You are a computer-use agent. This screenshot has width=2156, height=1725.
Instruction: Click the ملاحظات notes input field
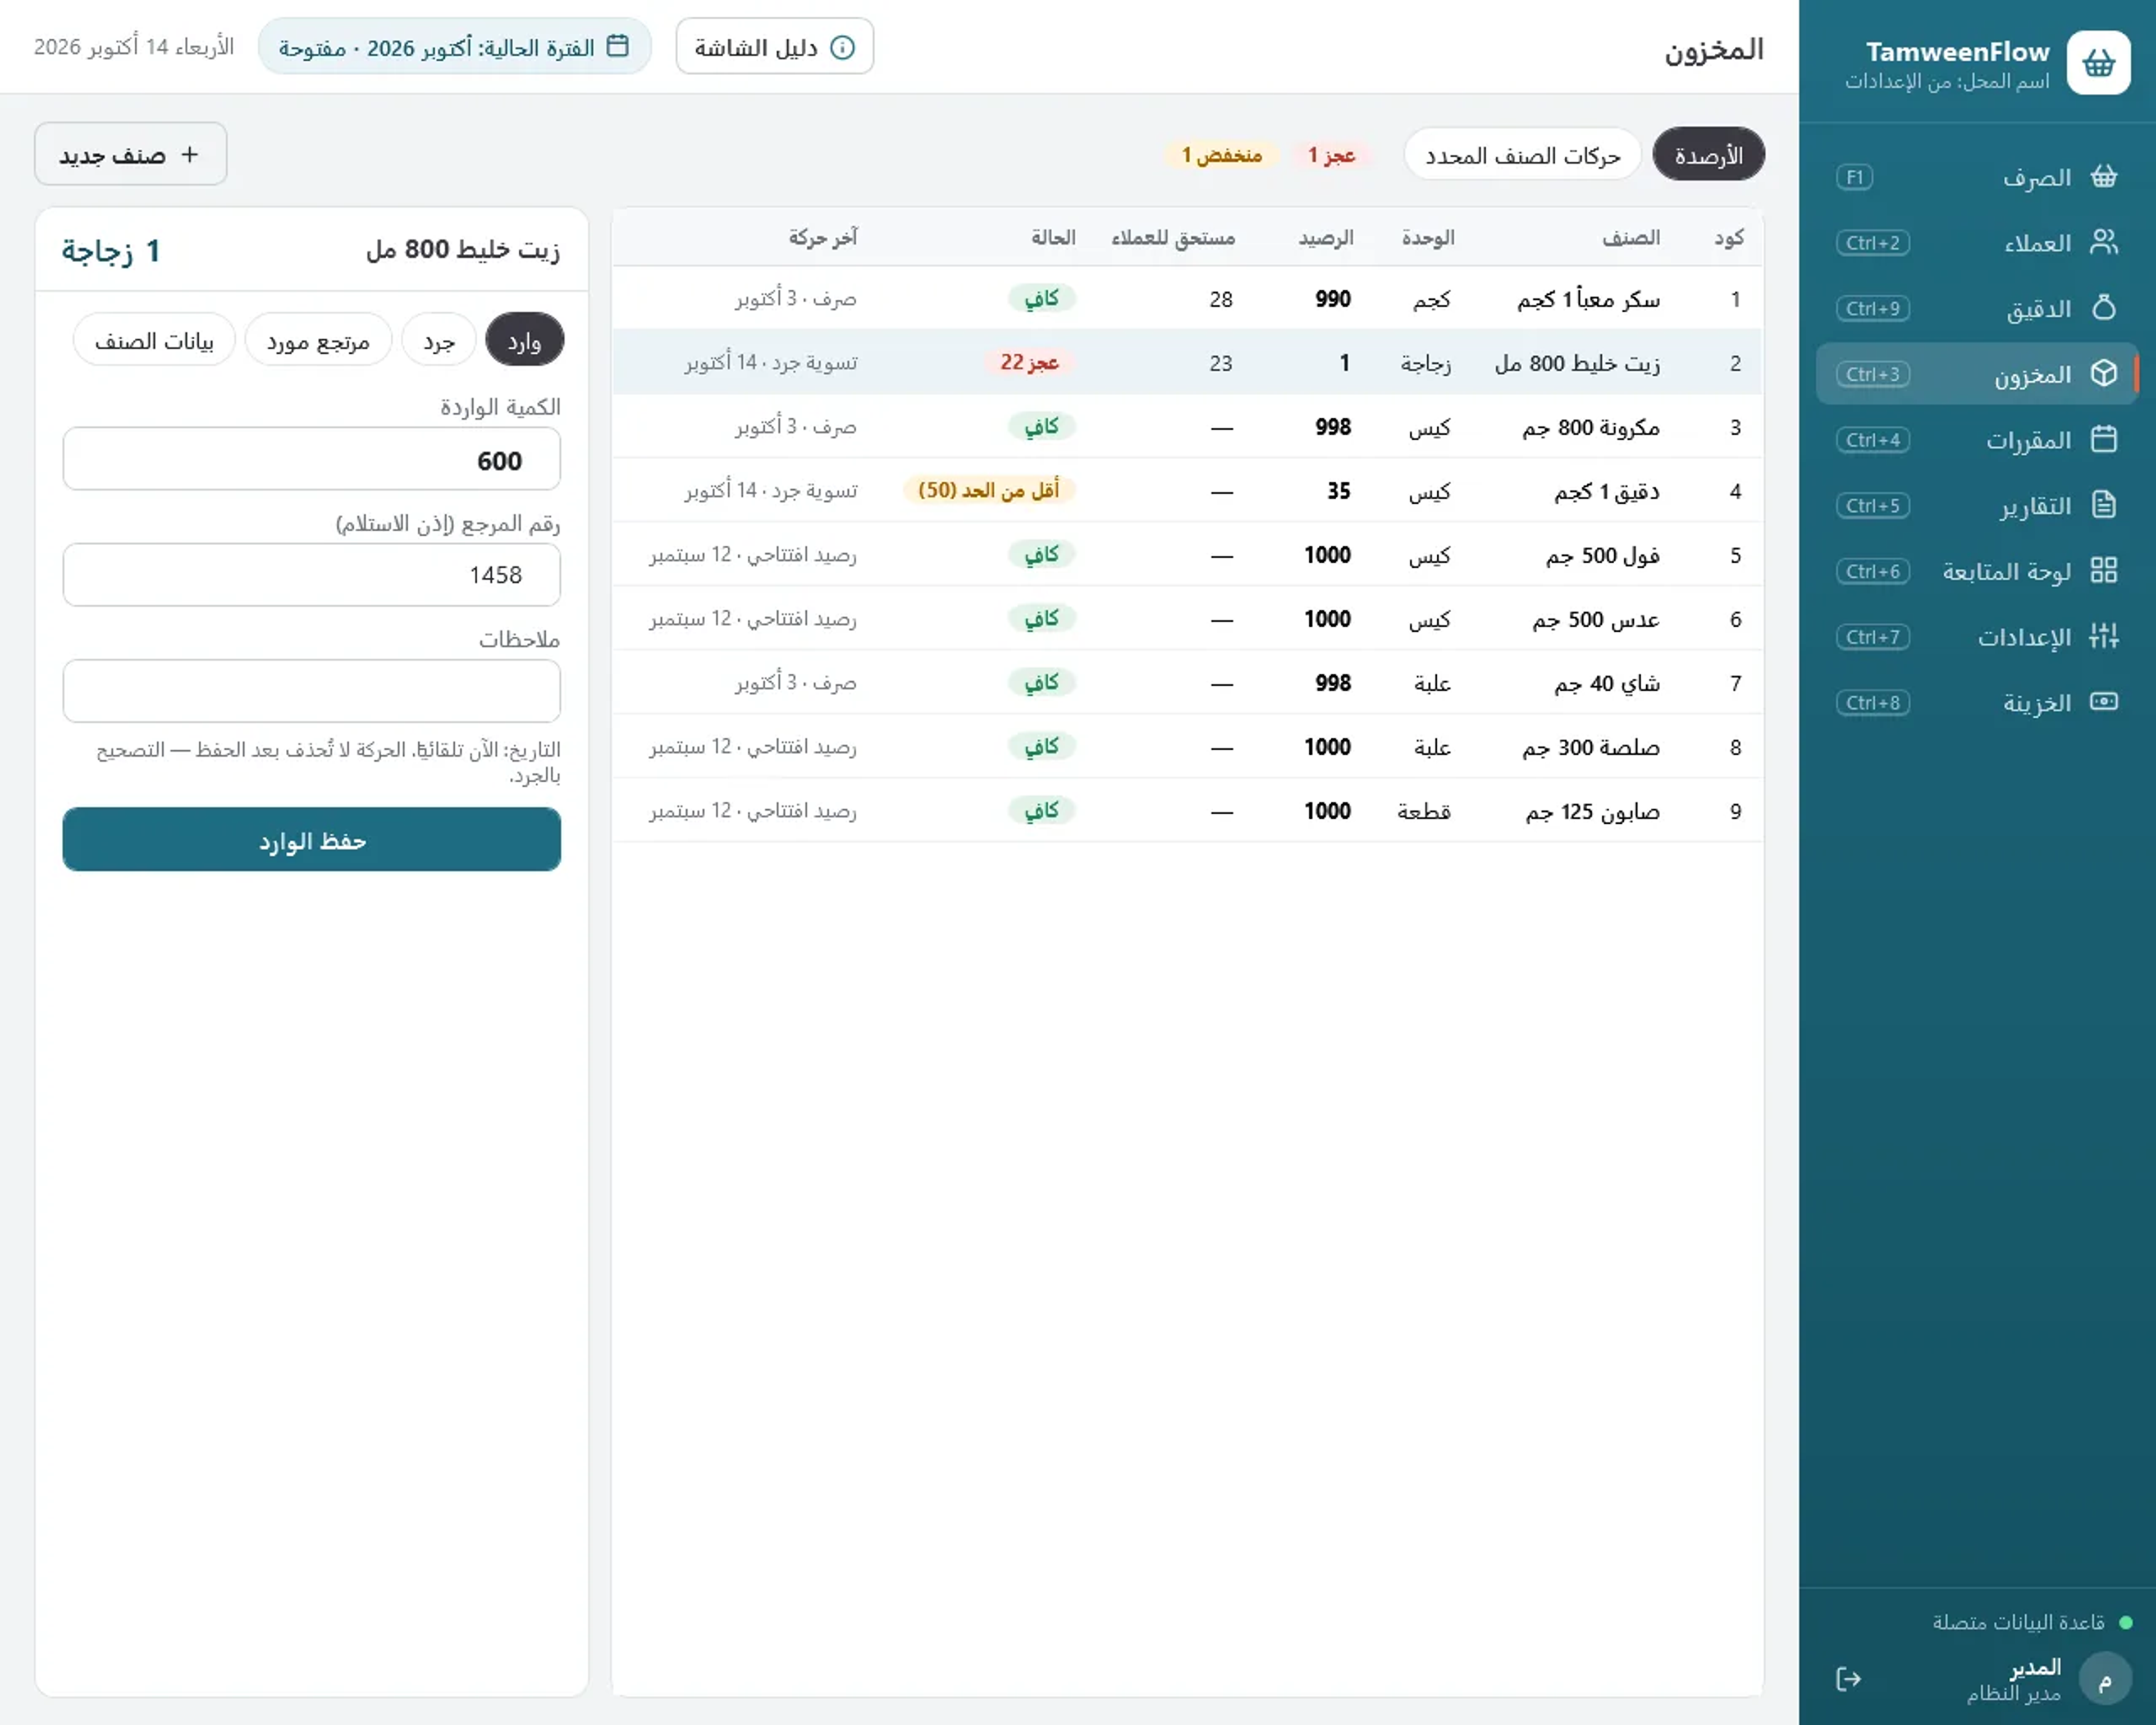pyautogui.click(x=312, y=691)
